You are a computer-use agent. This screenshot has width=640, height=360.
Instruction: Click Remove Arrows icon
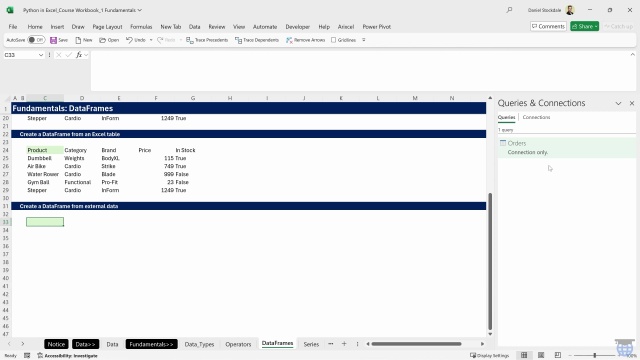(x=289, y=40)
